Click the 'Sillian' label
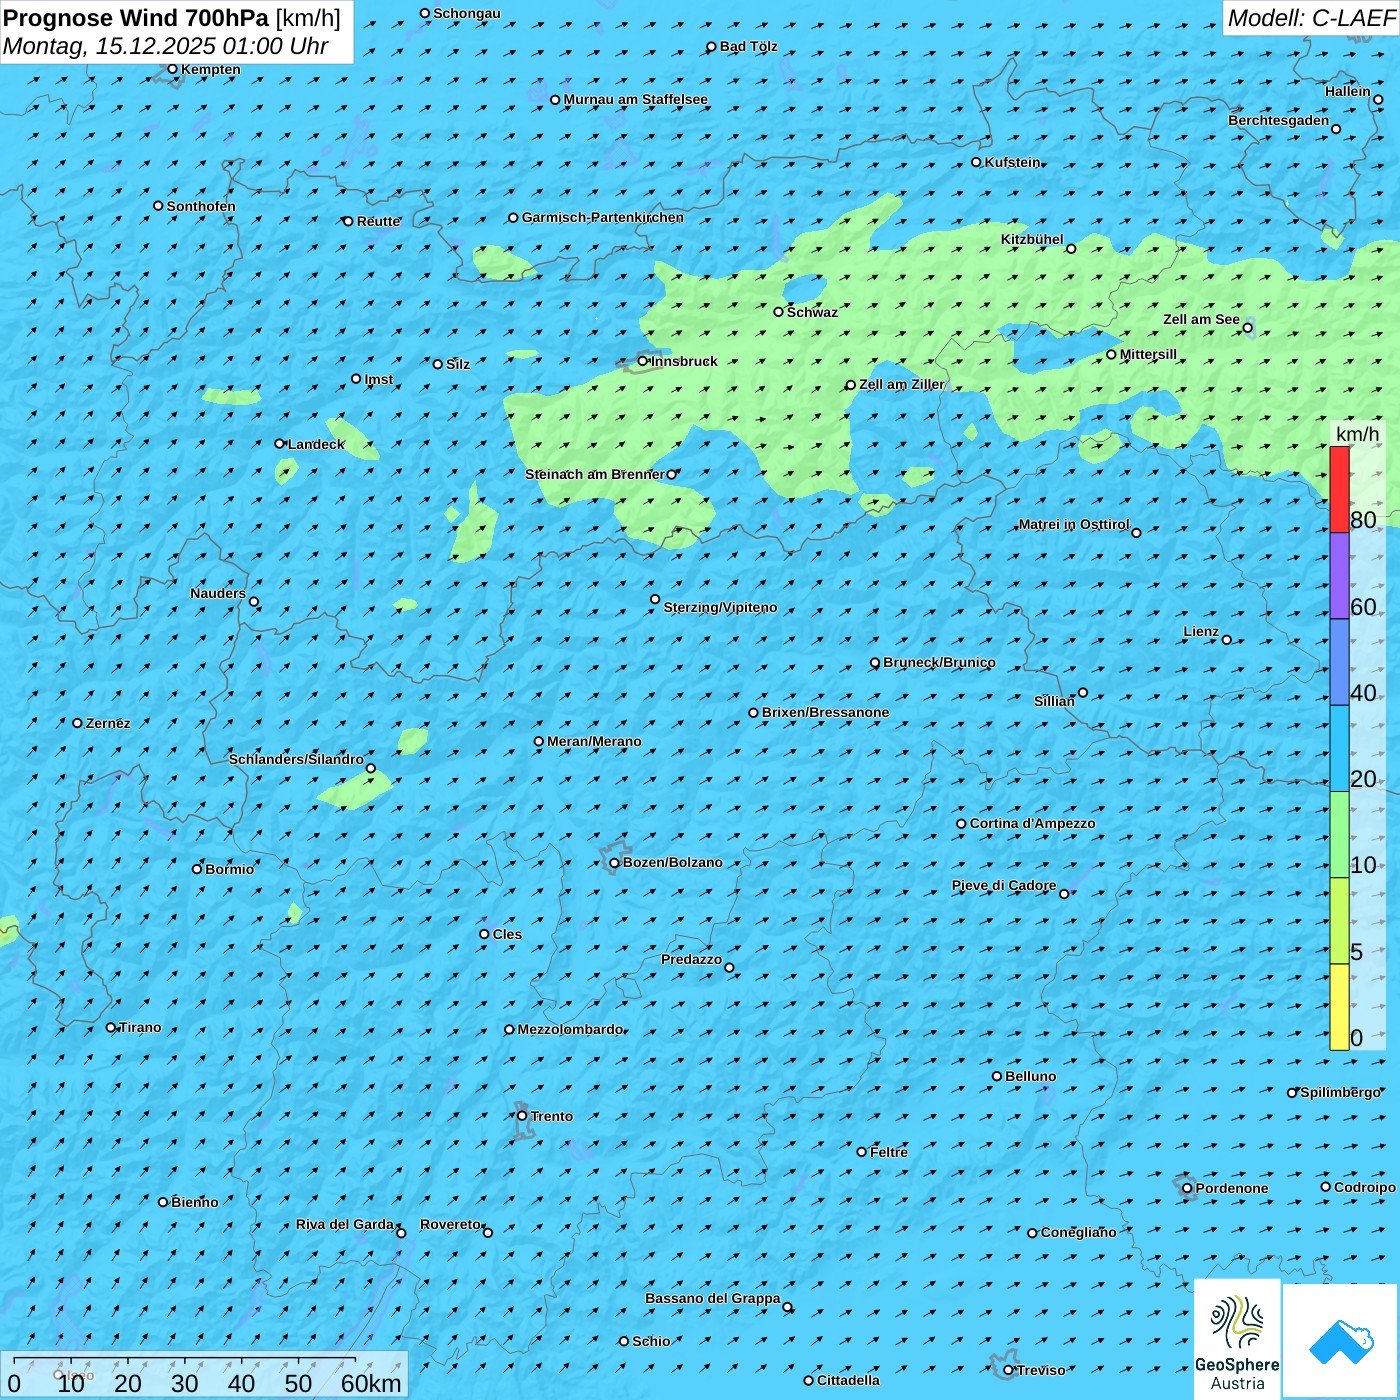The height and width of the screenshot is (1400, 1400). (x=1054, y=702)
